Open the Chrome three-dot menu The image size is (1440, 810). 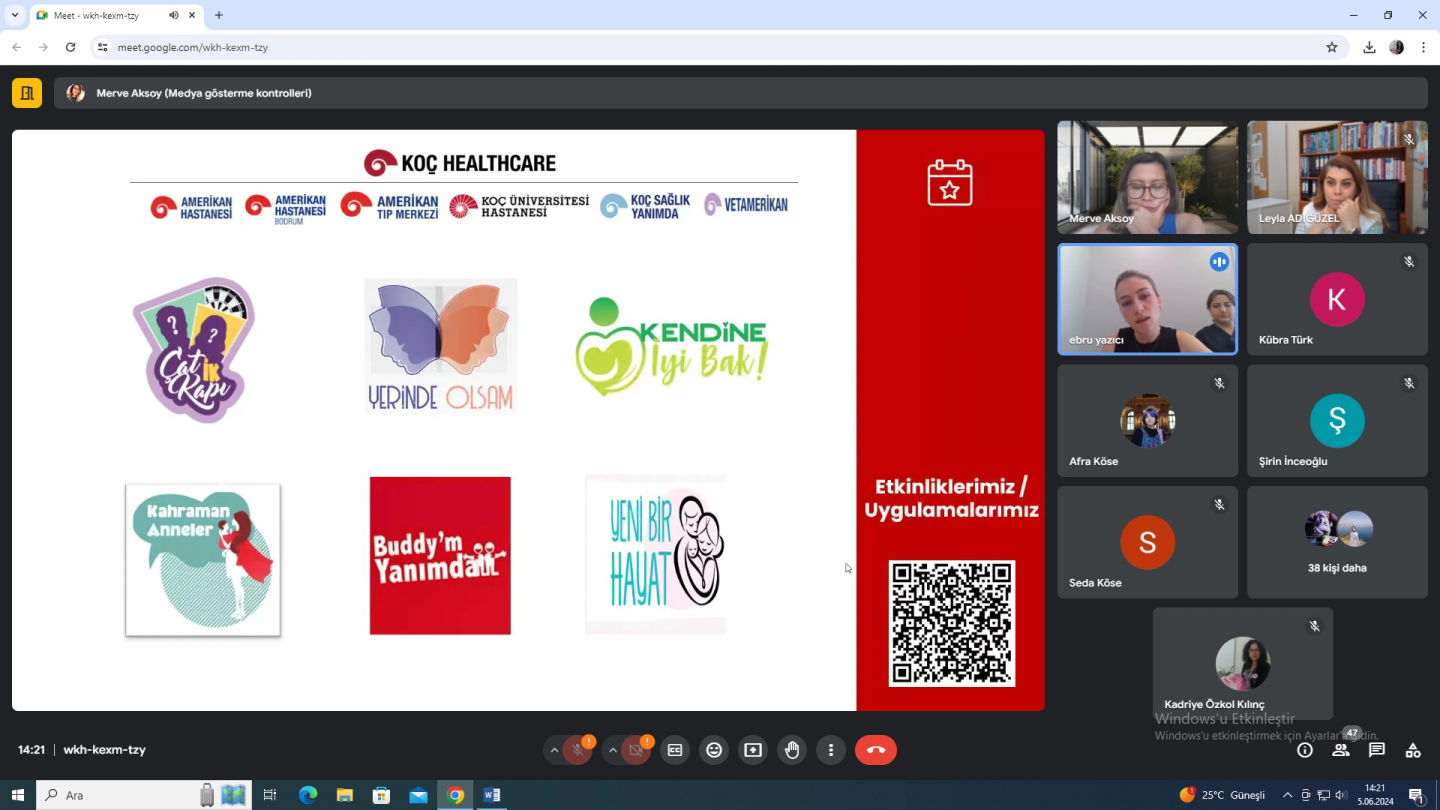(x=1423, y=47)
